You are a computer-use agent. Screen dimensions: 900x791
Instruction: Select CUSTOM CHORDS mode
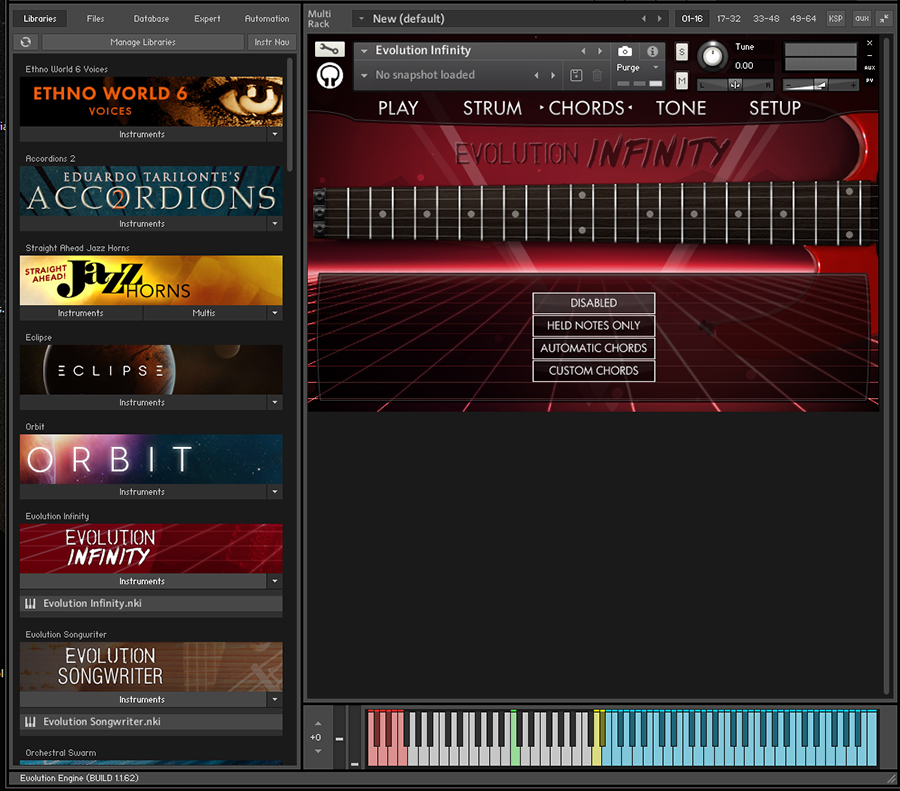[x=593, y=371]
